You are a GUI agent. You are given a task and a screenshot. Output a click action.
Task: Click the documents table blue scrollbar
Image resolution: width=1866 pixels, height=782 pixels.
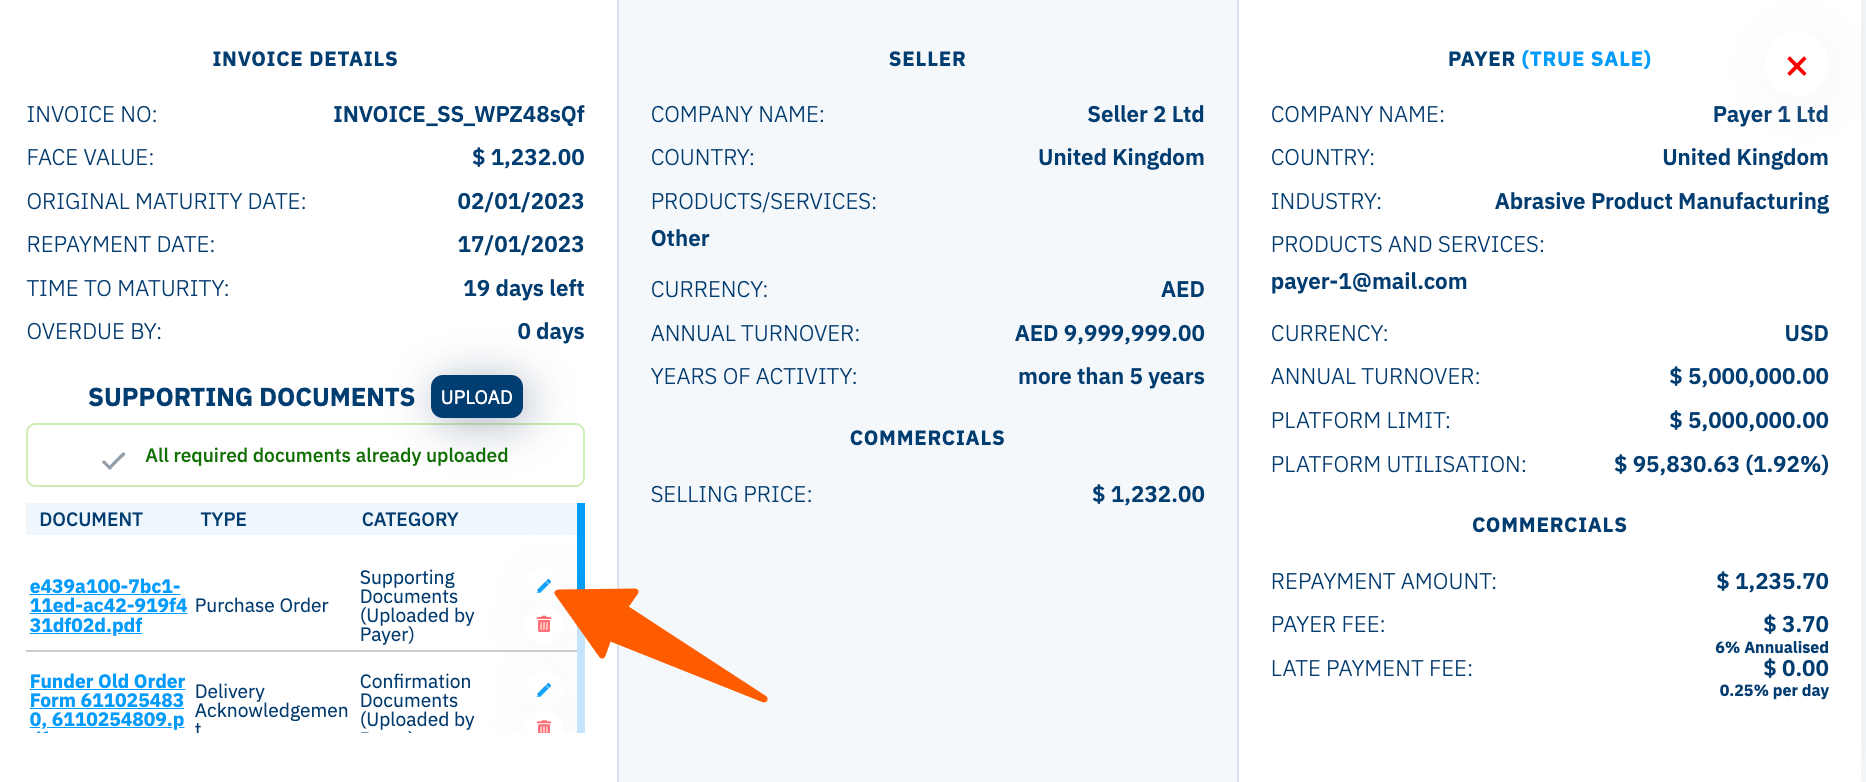581,617
